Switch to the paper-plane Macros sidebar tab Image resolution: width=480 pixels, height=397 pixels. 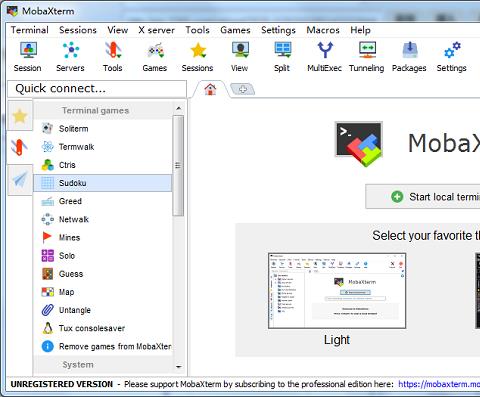click(20, 180)
